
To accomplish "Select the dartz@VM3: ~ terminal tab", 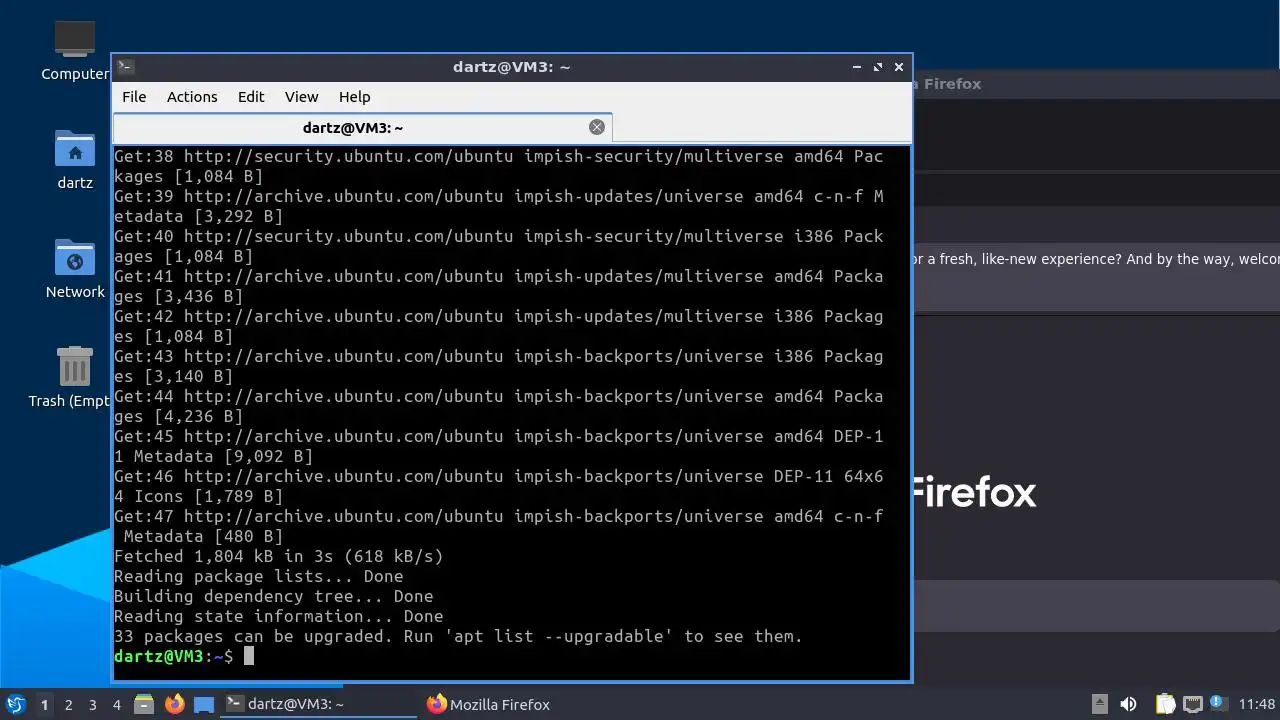I will pos(352,128).
